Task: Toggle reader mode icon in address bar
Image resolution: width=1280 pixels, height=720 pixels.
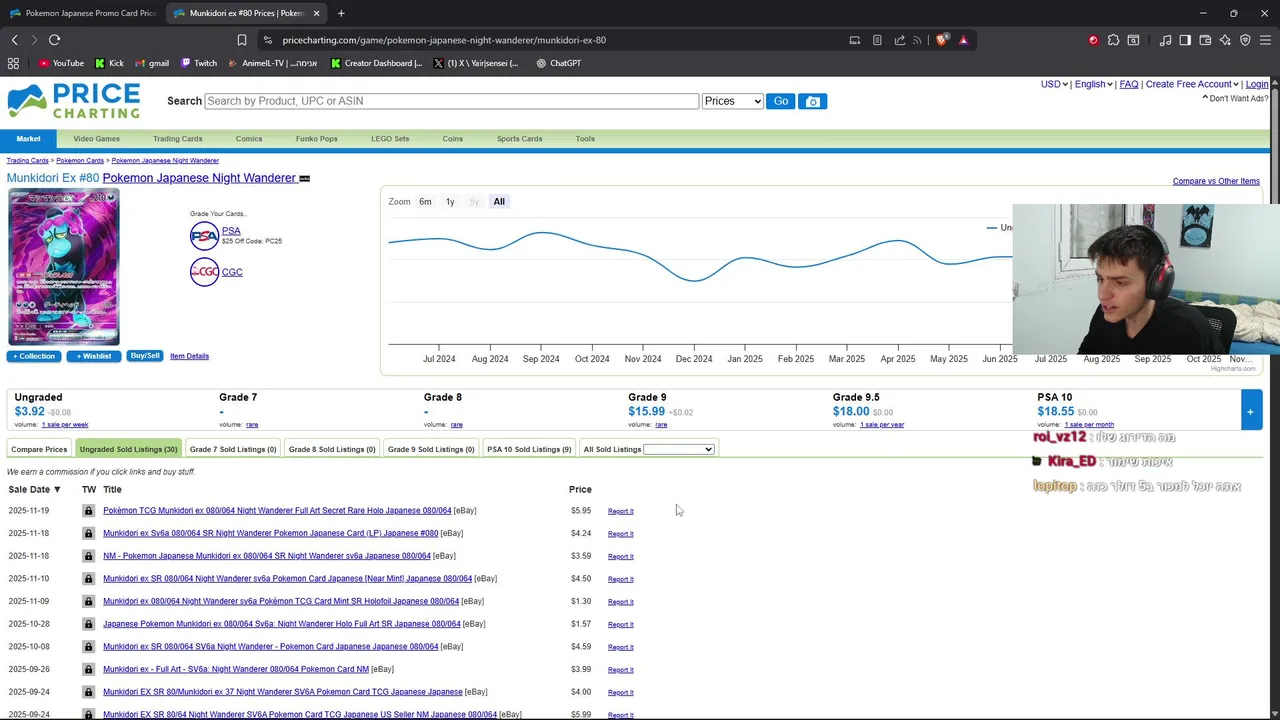Action: click(x=877, y=40)
